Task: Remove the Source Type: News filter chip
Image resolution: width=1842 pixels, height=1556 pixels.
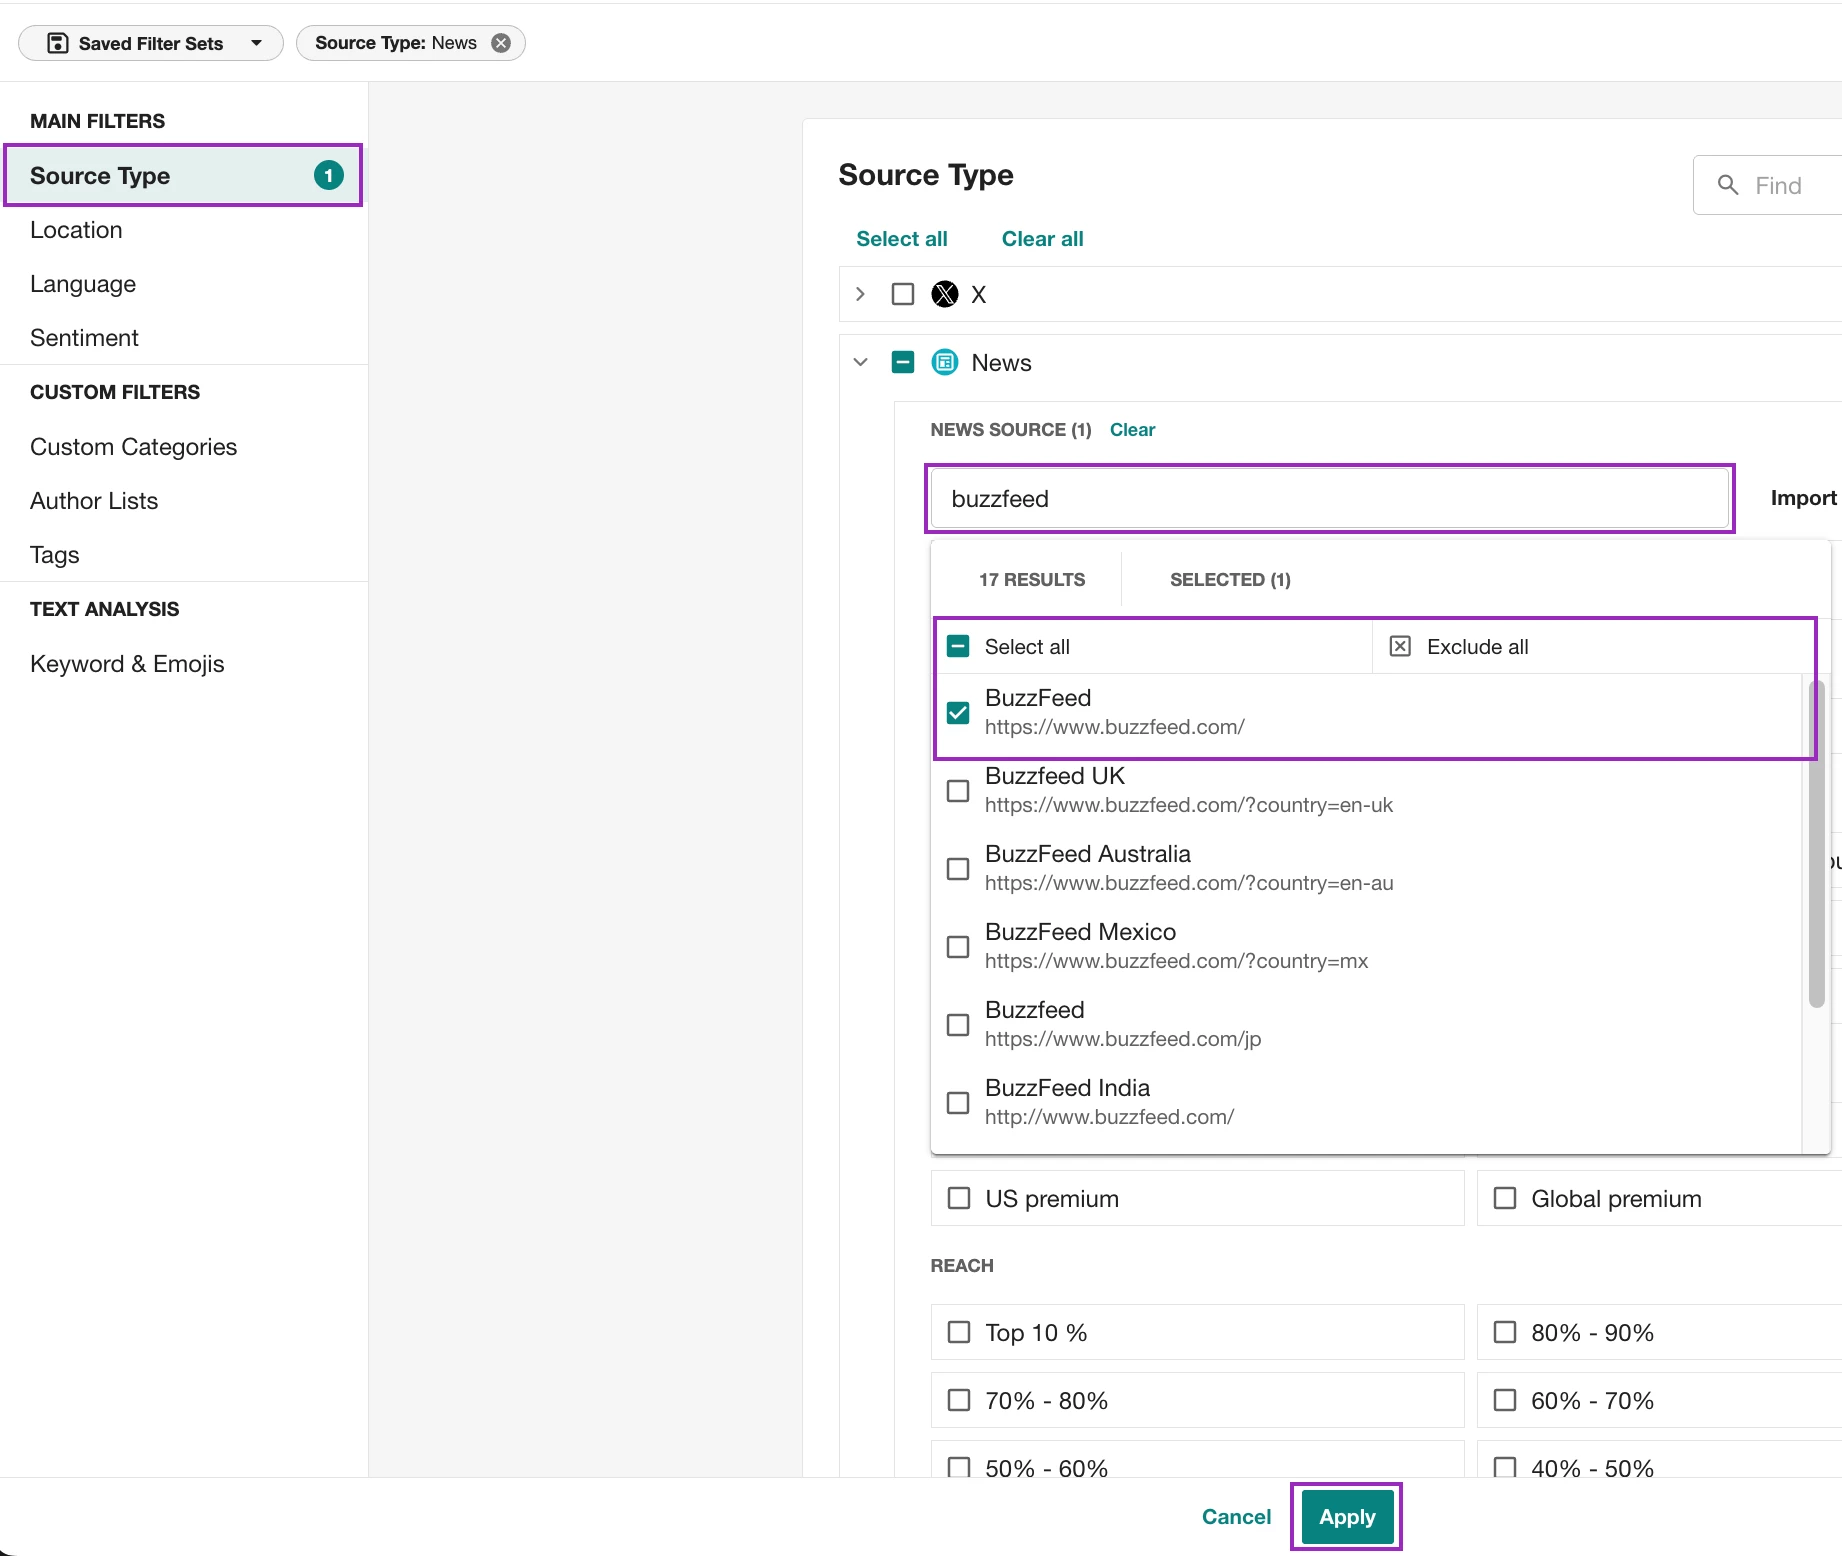Action: coord(501,43)
